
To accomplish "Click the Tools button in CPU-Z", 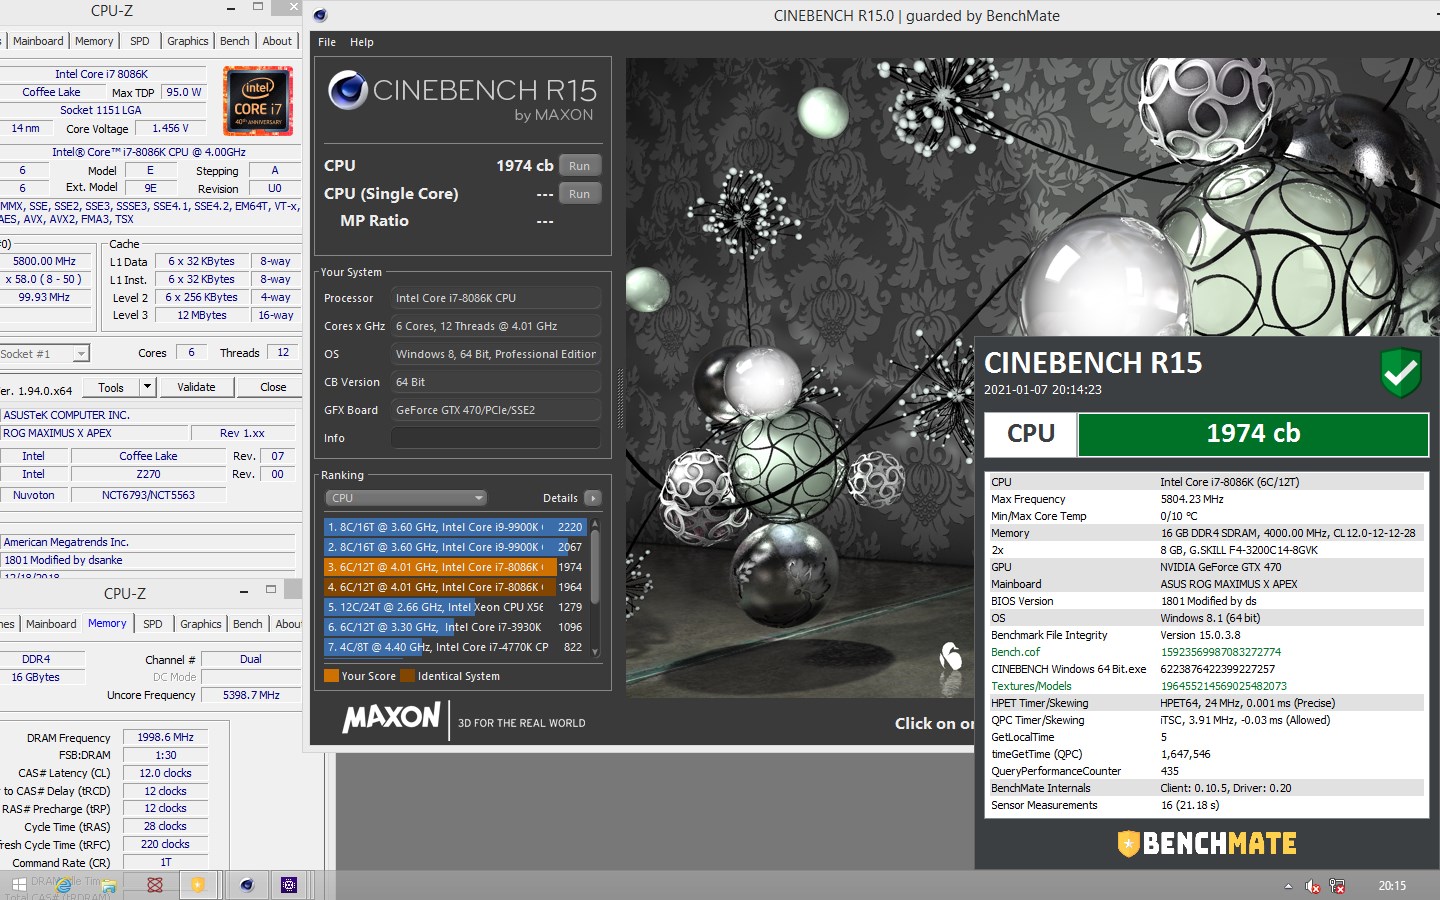I will click(111, 388).
